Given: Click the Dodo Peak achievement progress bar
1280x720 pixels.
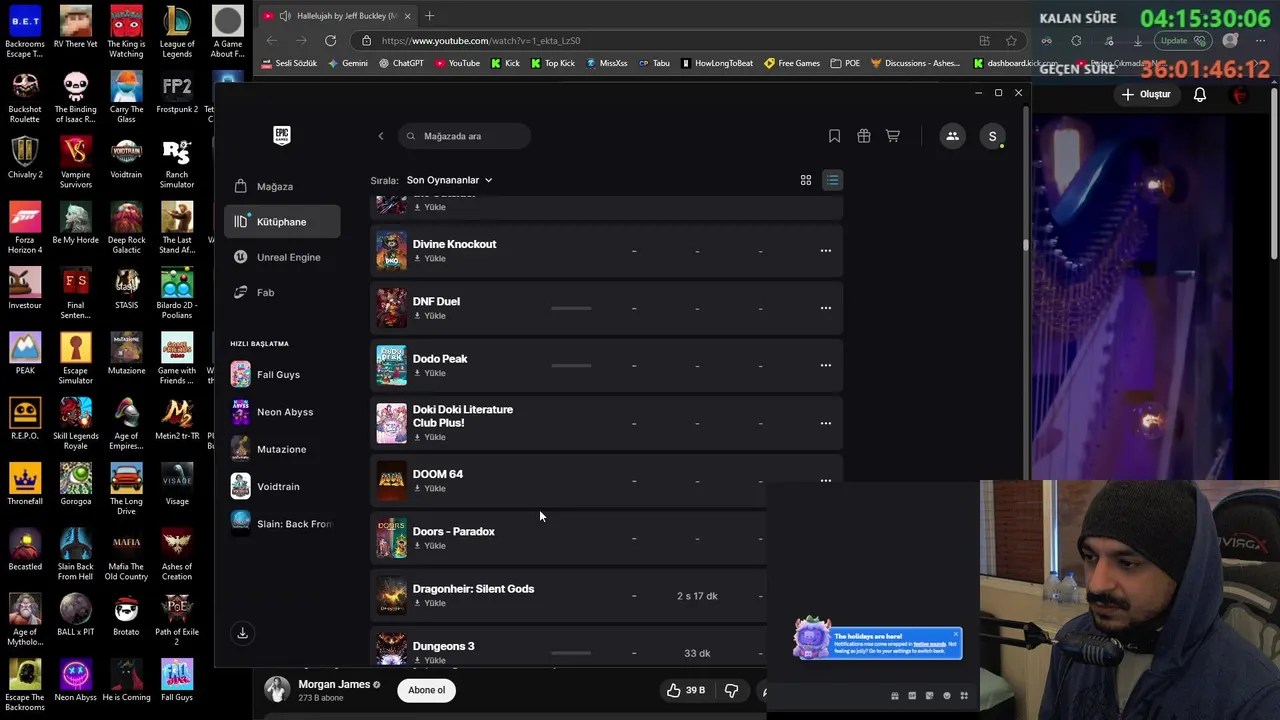Looking at the screenshot, I should (571, 365).
